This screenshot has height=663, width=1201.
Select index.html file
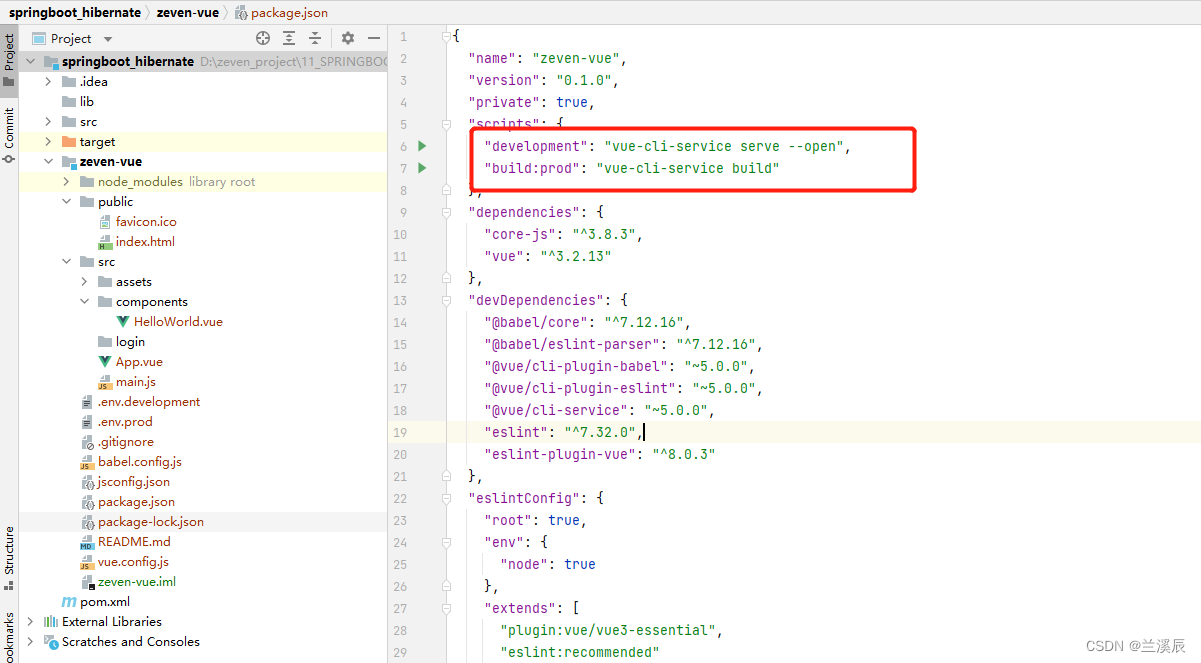137,241
